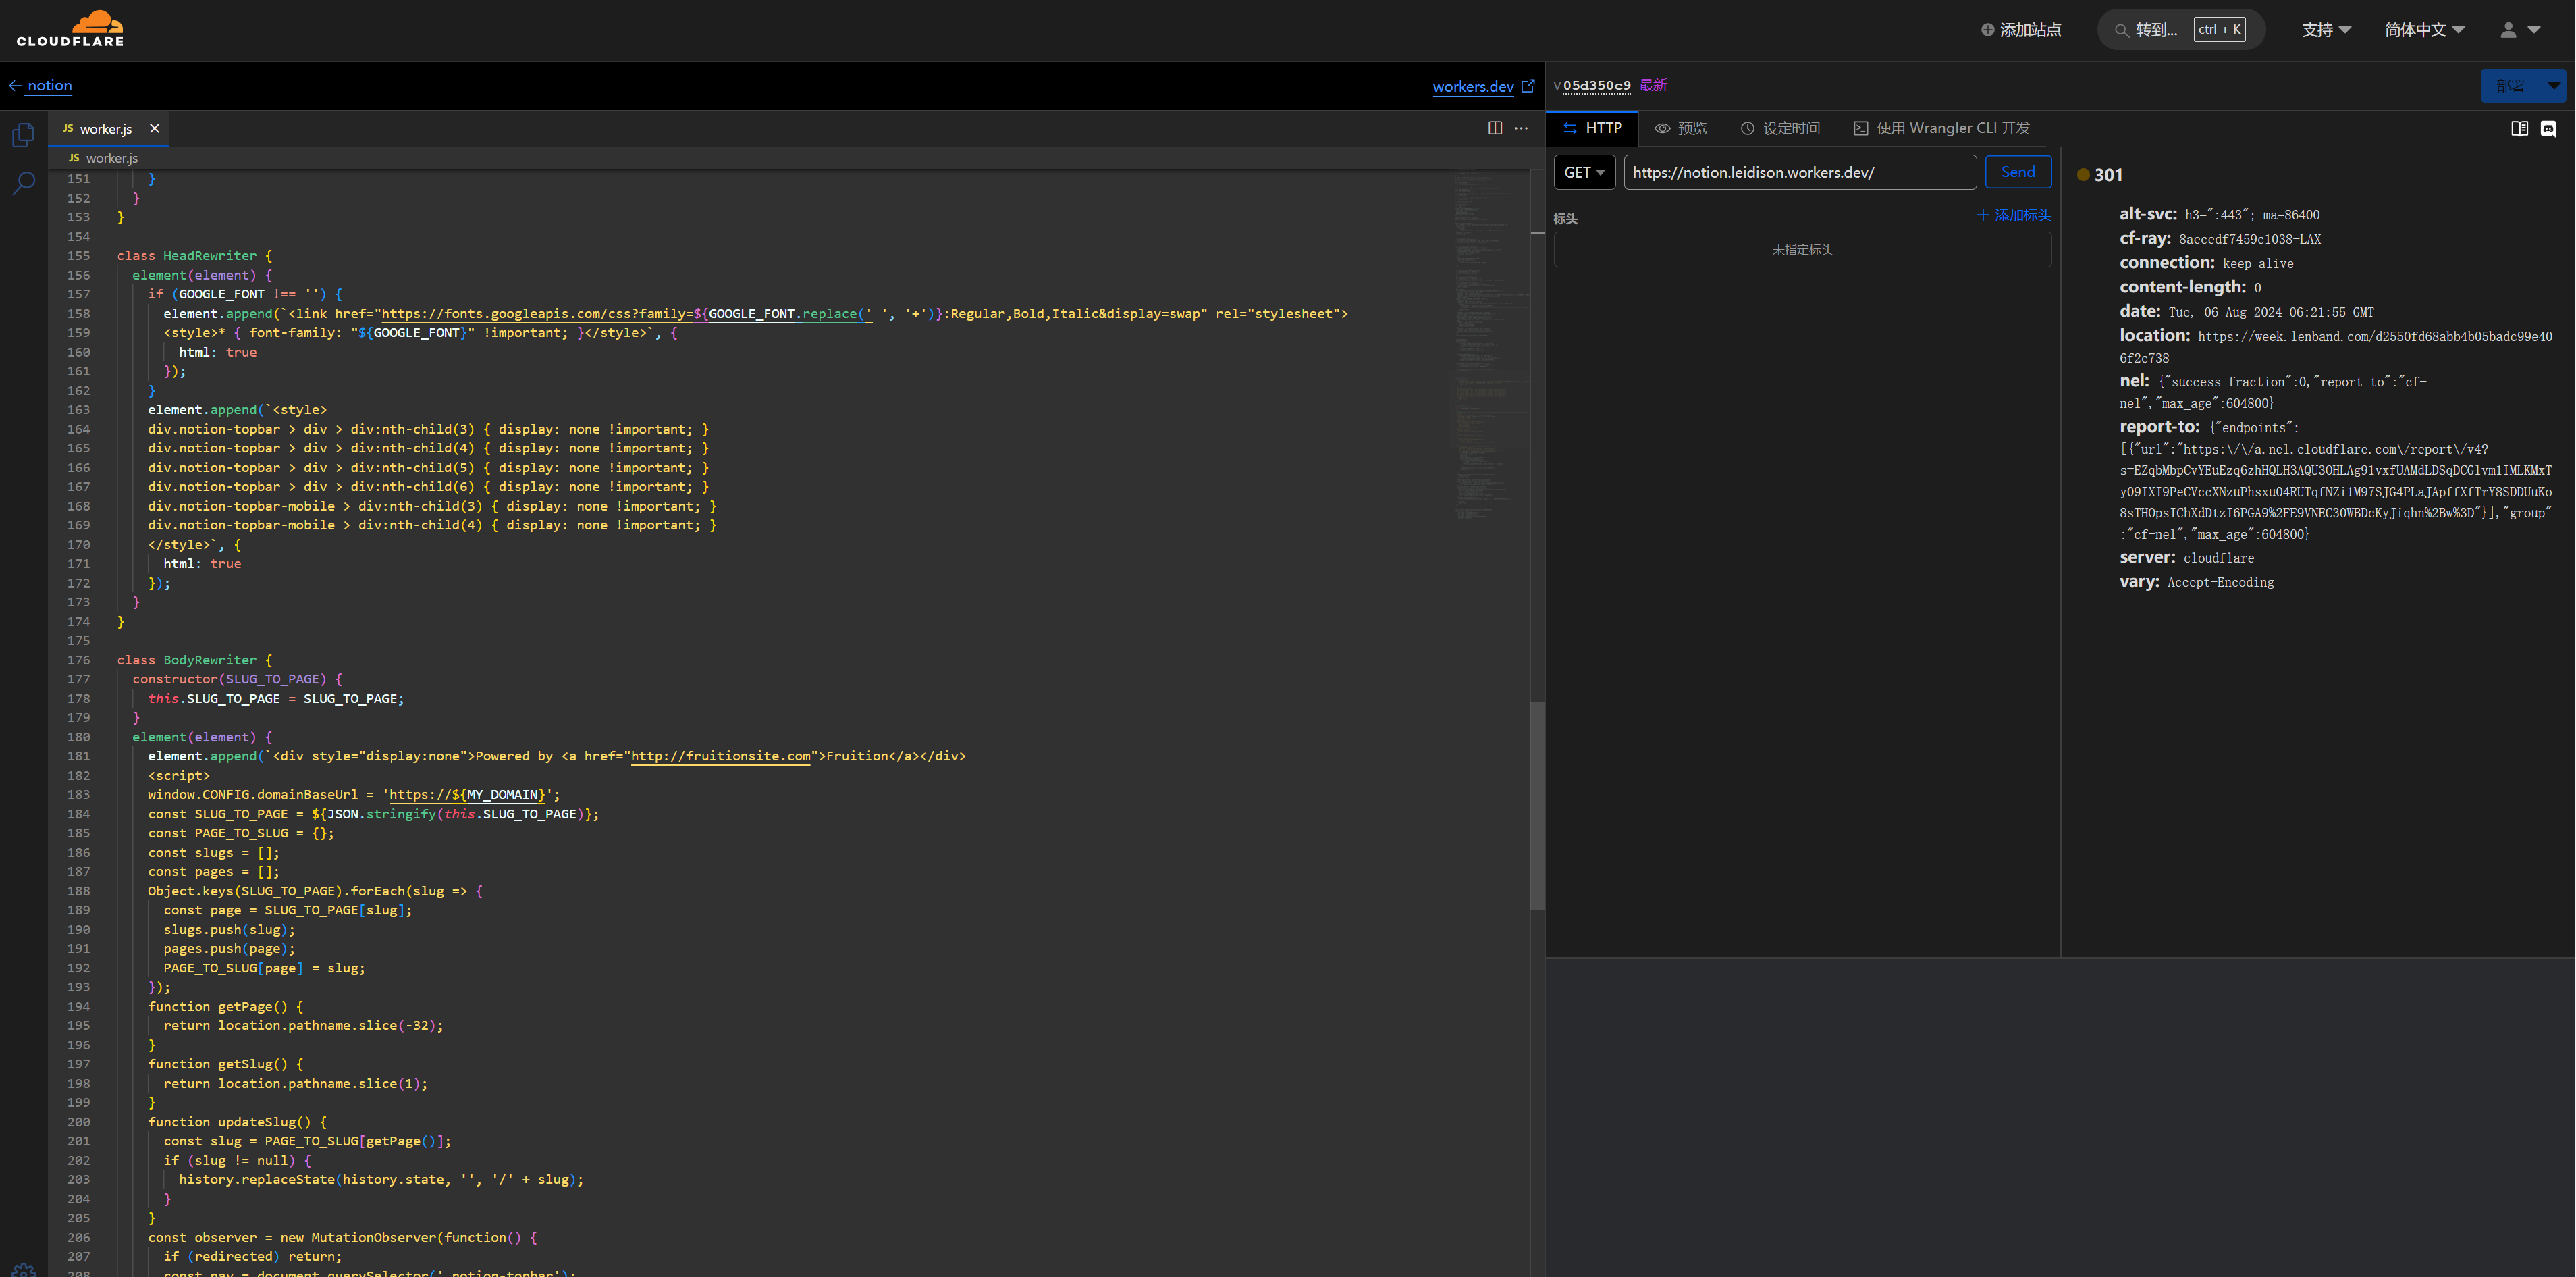This screenshot has height=1277, width=2576.
Task: Click the Cloudflare logo
Action: [x=70, y=29]
